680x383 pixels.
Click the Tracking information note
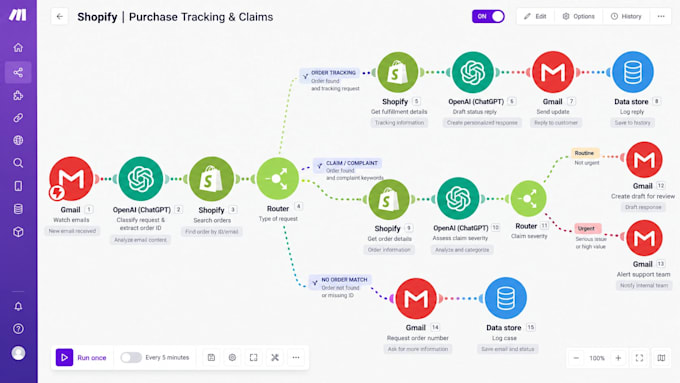click(x=399, y=123)
